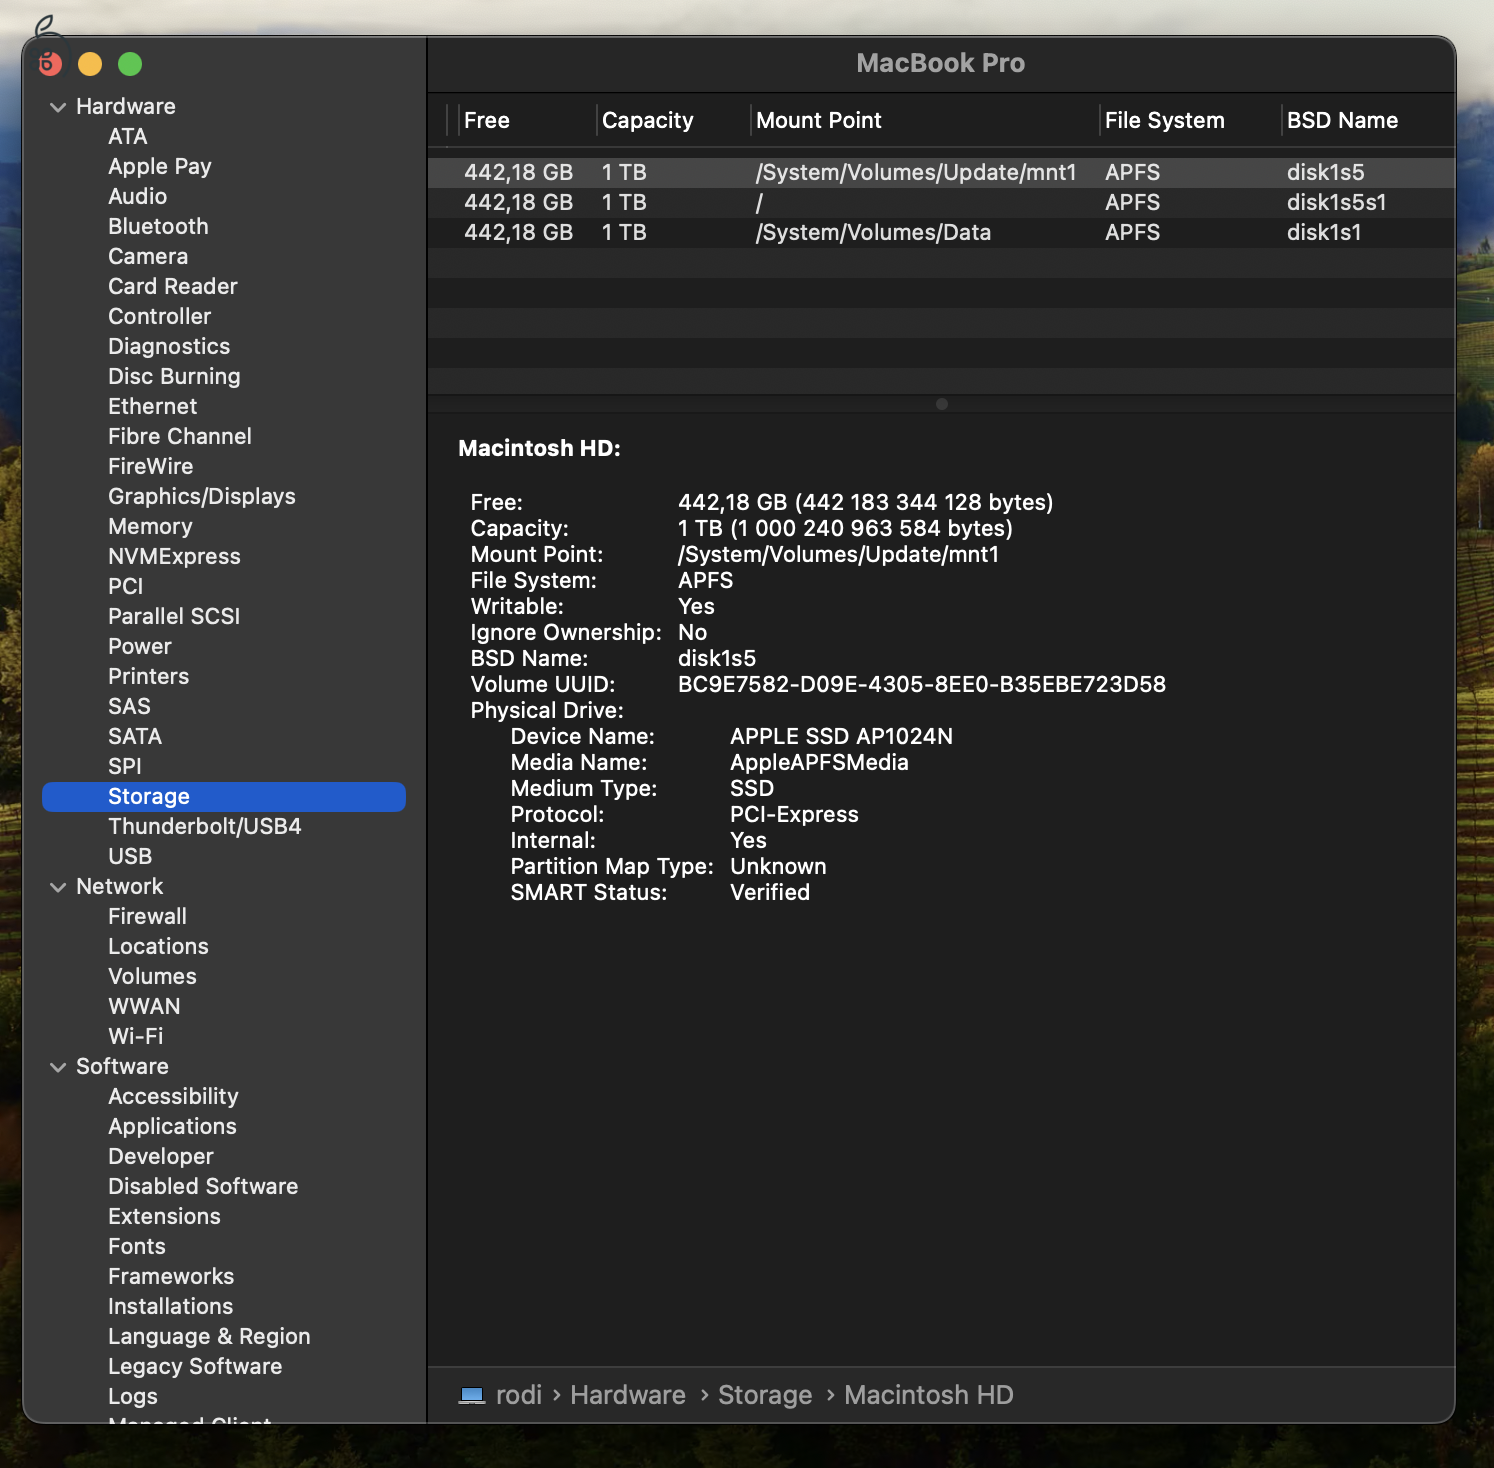
Task: Select Developer under Software
Action: click(160, 1156)
